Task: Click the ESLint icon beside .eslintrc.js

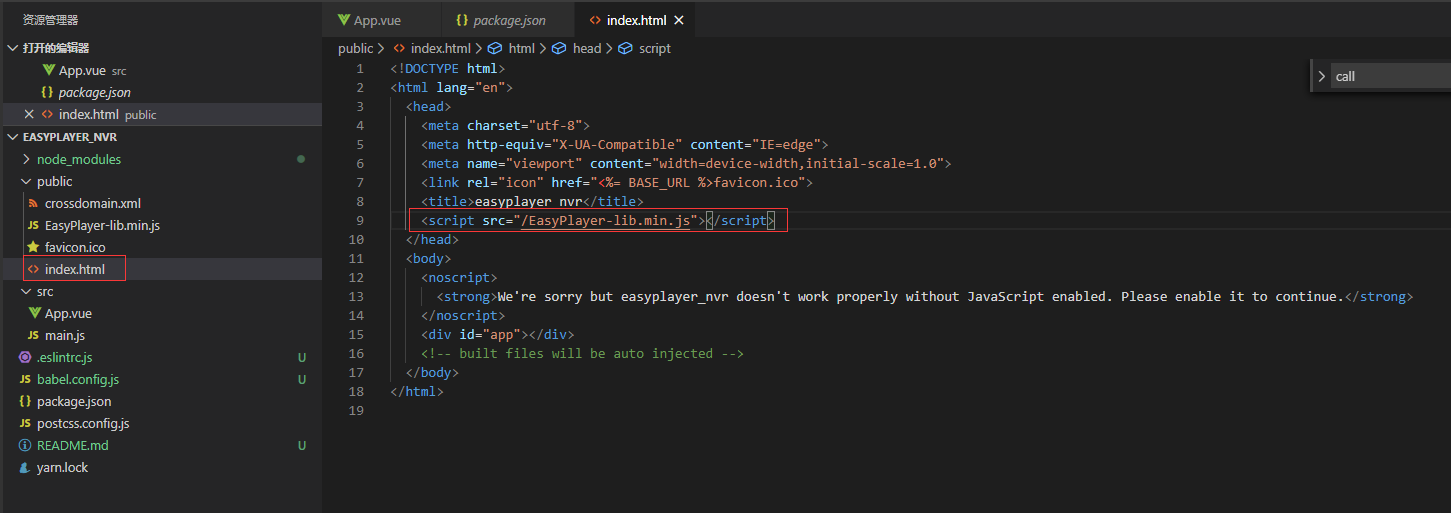Action: (x=25, y=357)
